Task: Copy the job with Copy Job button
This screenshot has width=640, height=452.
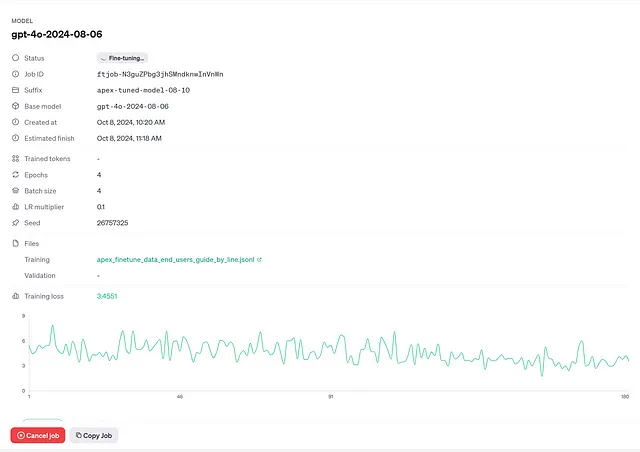Action: [94, 436]
